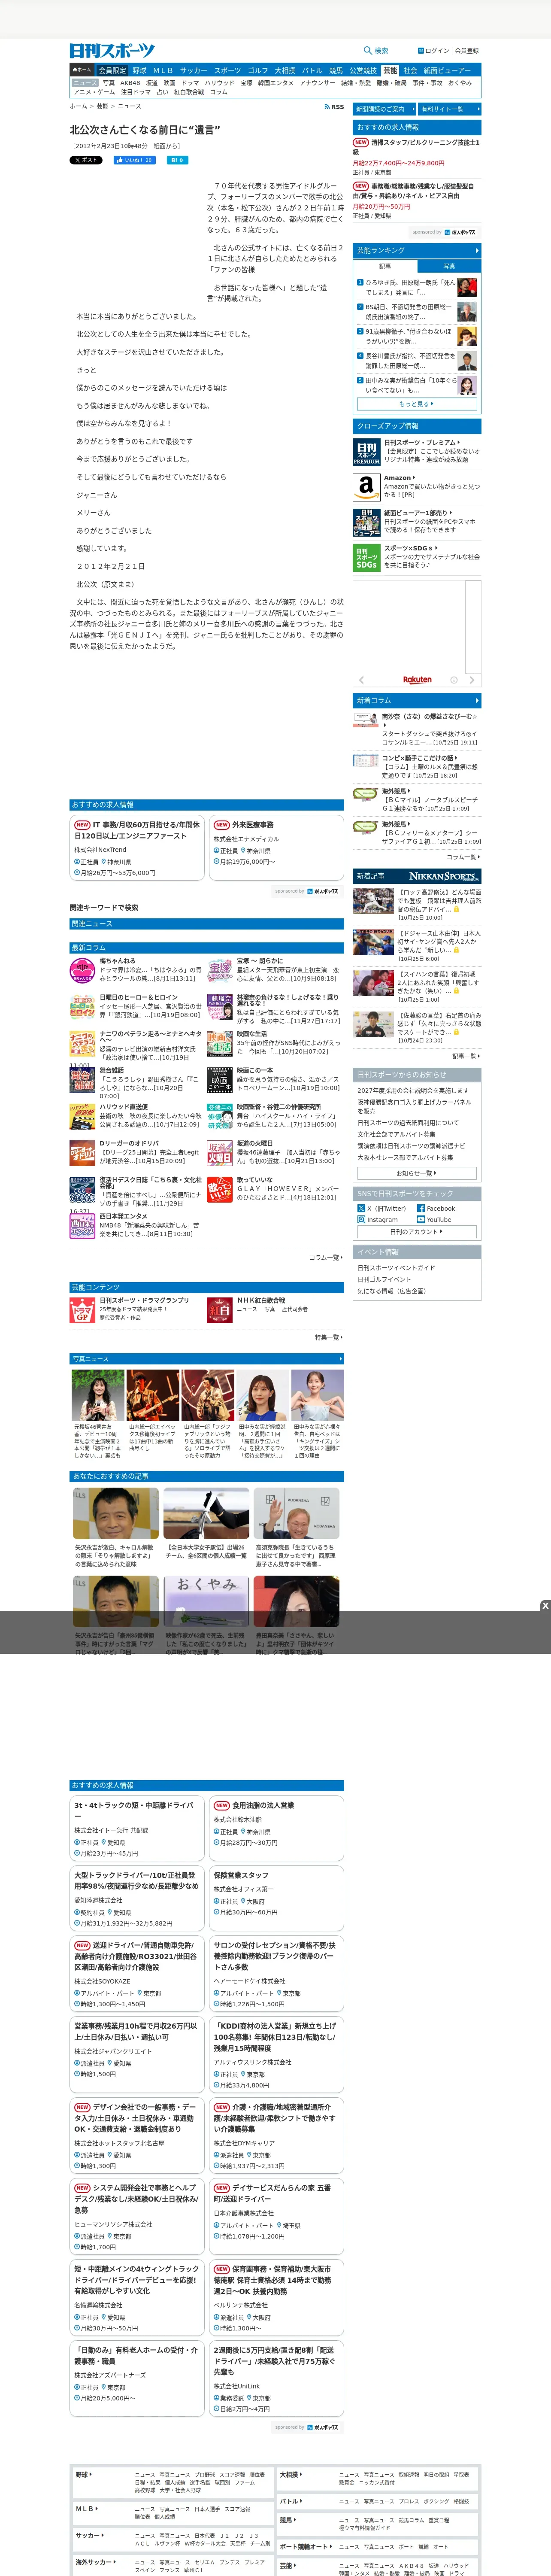
Task: Open ゴルフ navigation tab
Action: pos(258,71)
